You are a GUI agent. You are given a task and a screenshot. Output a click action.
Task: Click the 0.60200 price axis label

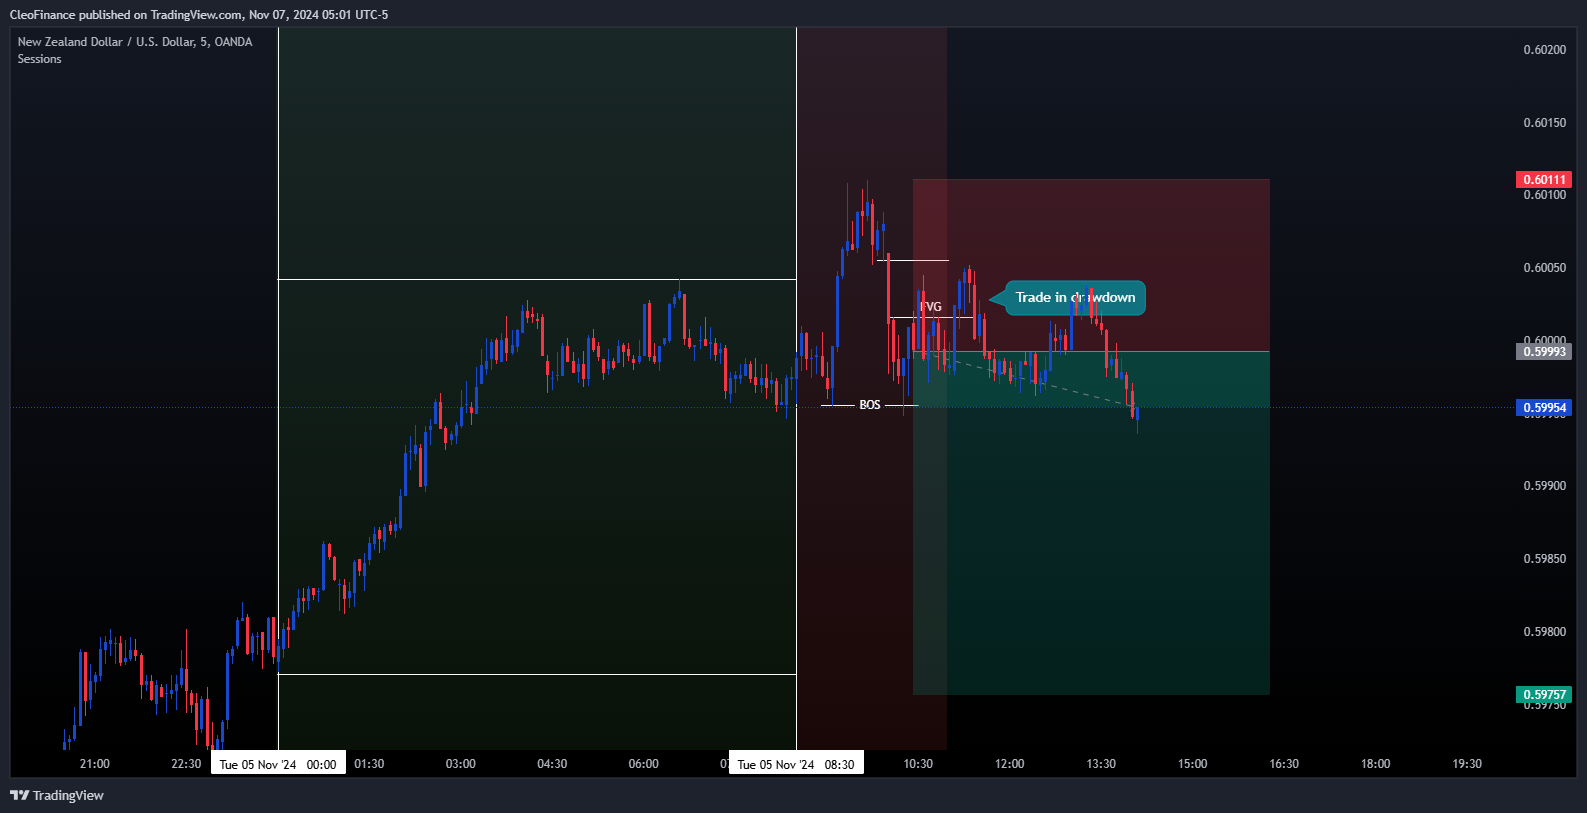(x=1544, y=50)
